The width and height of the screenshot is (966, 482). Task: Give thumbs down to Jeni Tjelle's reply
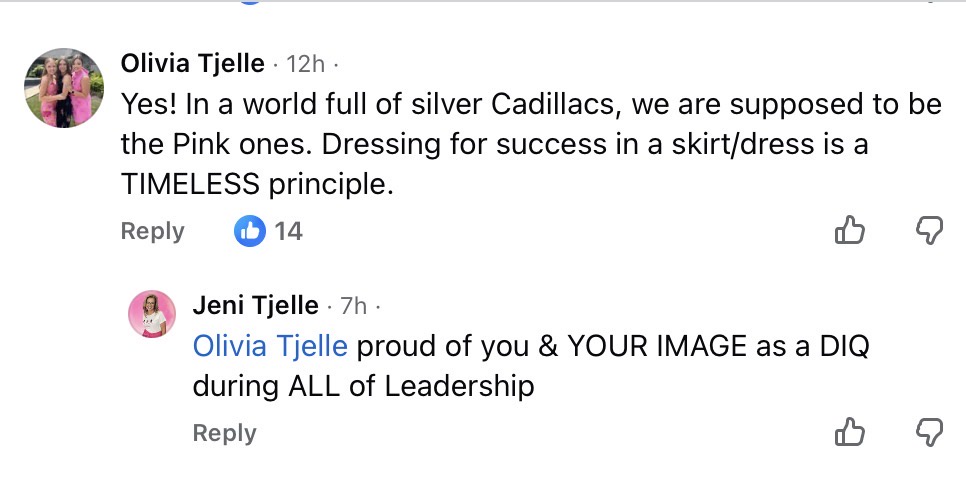(x=930, y=432)
